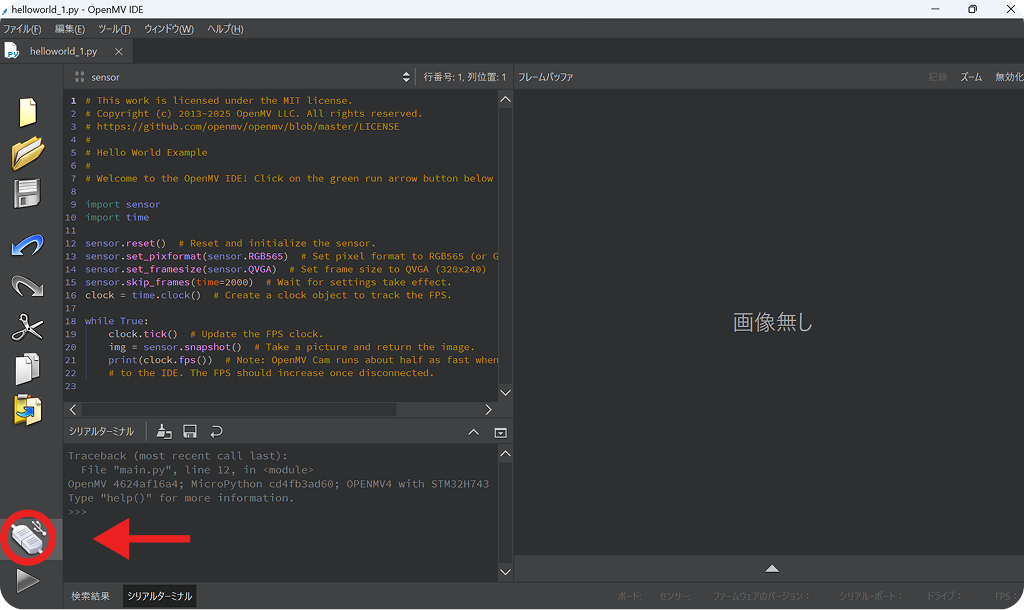Undo the last edit with the blue arrow
Viewport: 1024px width, 610px height.
point(27,245)
